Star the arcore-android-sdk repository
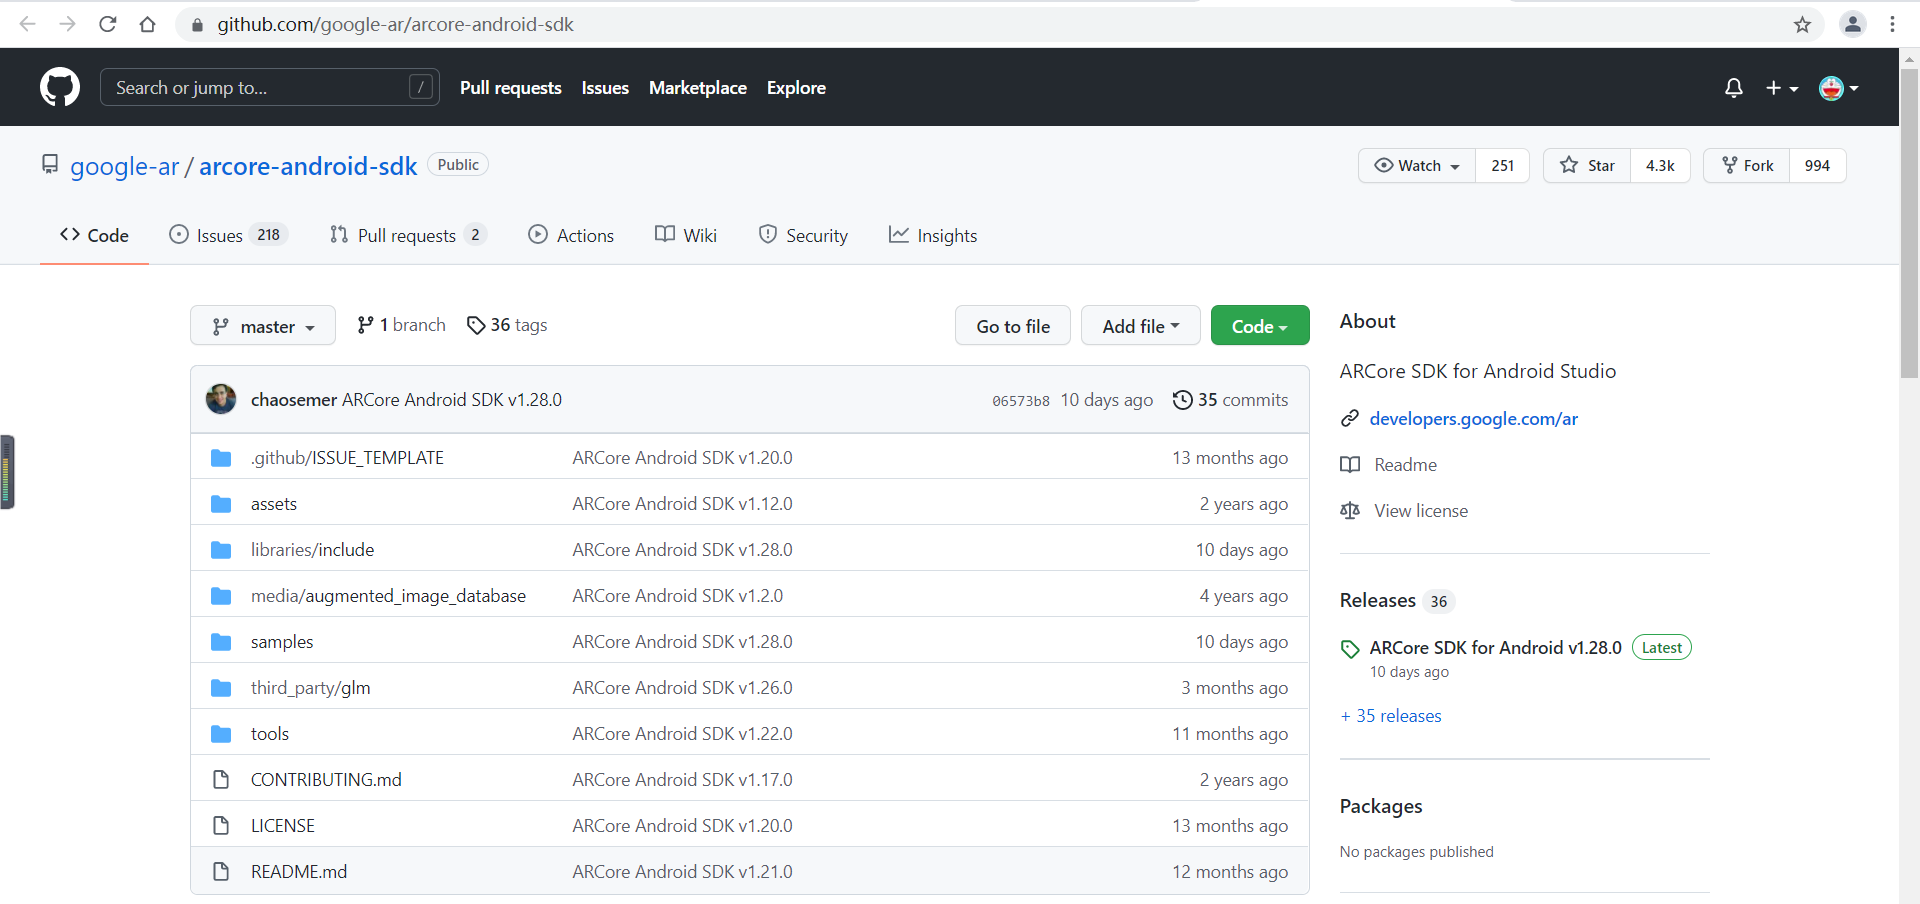Image resolution: width=1920 pixels, height=904 pixels. 1587,166
